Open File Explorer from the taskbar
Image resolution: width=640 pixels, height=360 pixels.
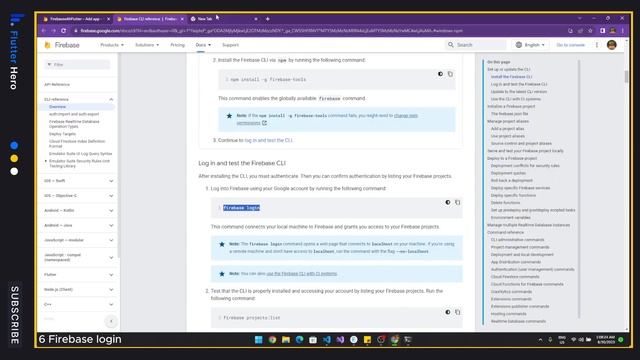coord(286,340)
